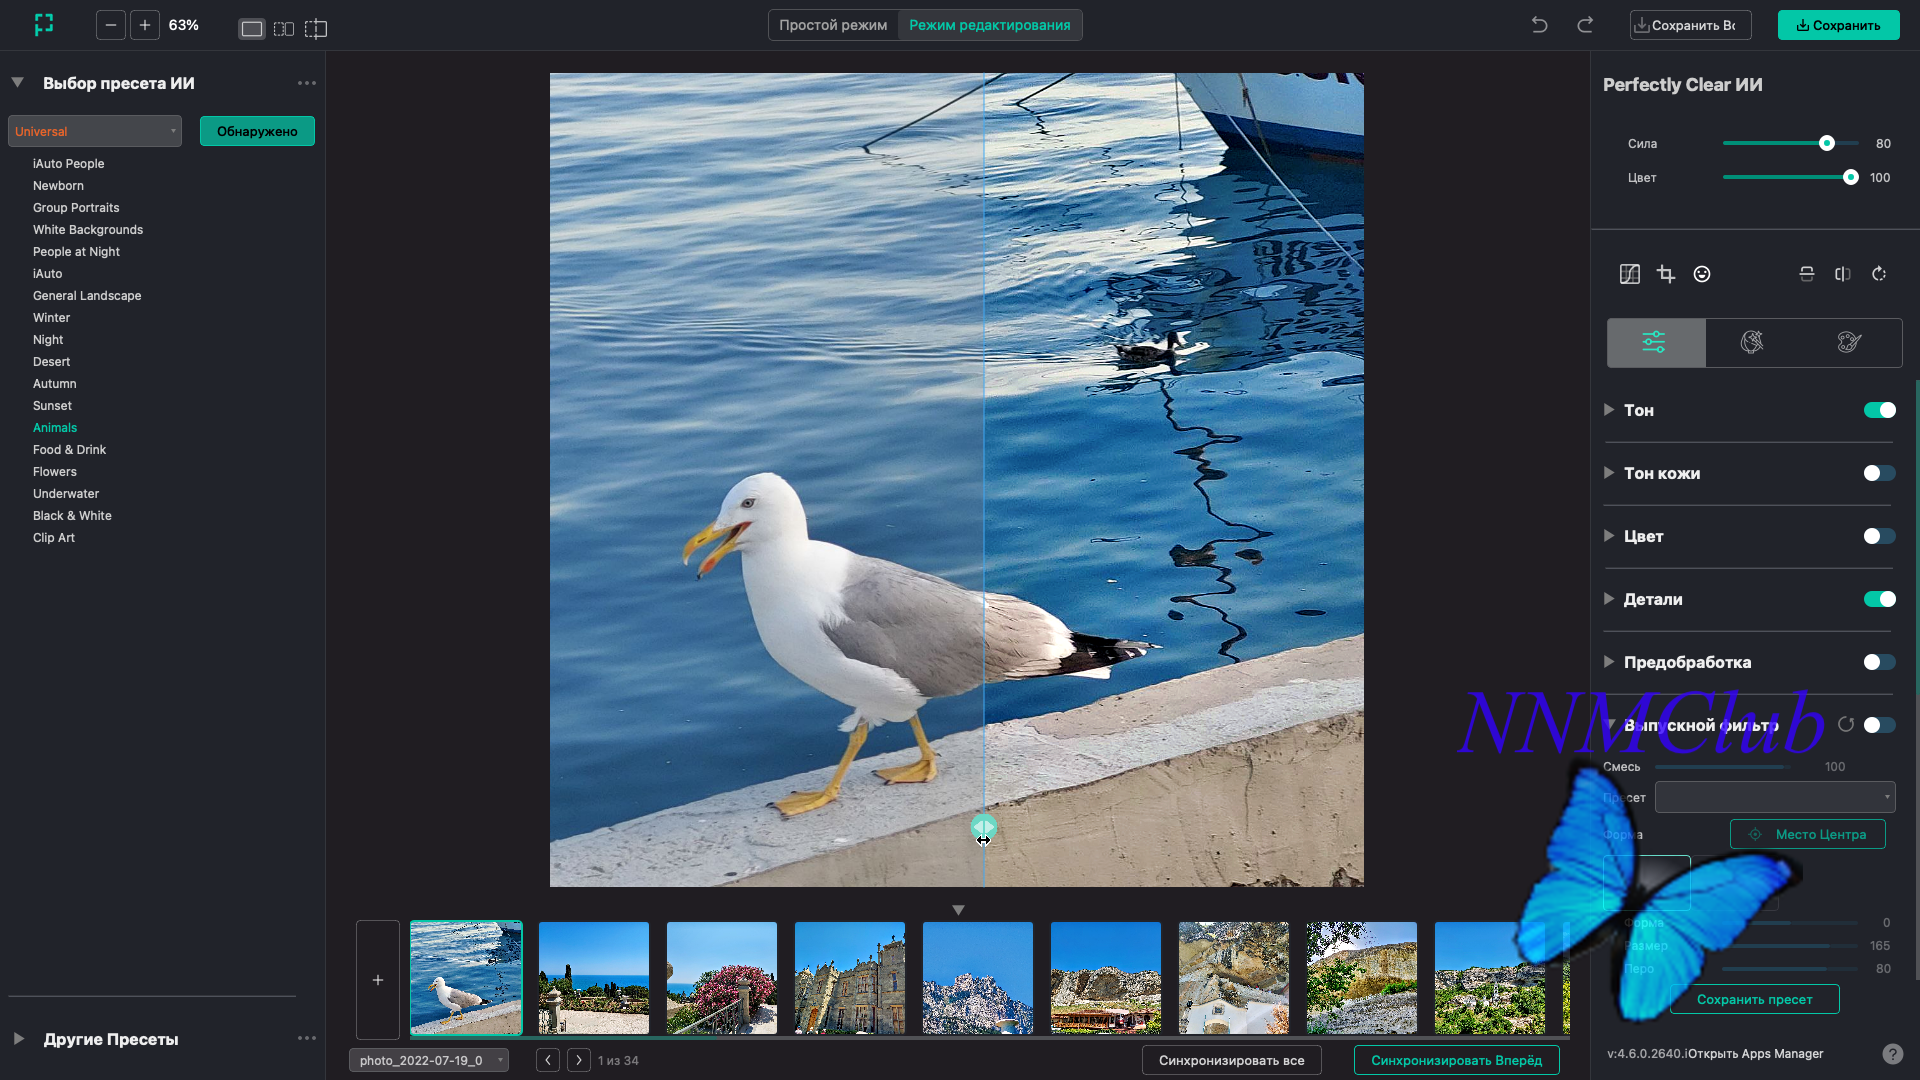Viewport: 1920px width, 1080px height.
Task: Enable the Тон кожи switch
Action: tap(1880, 473)
